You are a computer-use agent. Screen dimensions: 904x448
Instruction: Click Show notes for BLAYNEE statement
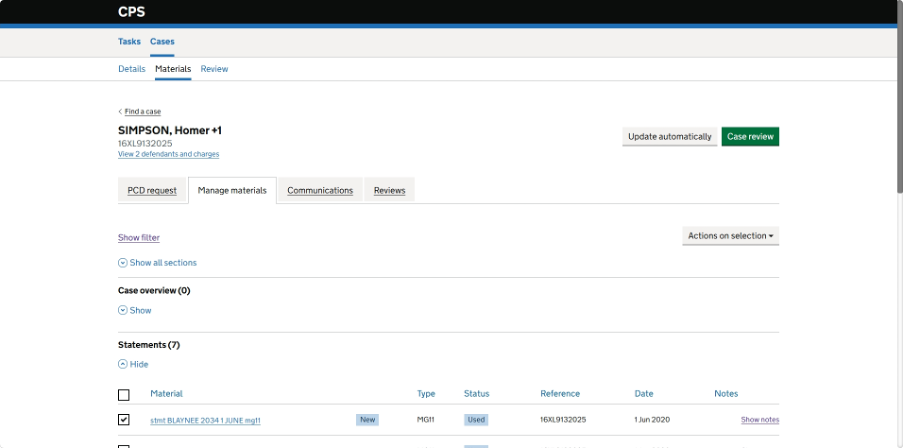760,420
